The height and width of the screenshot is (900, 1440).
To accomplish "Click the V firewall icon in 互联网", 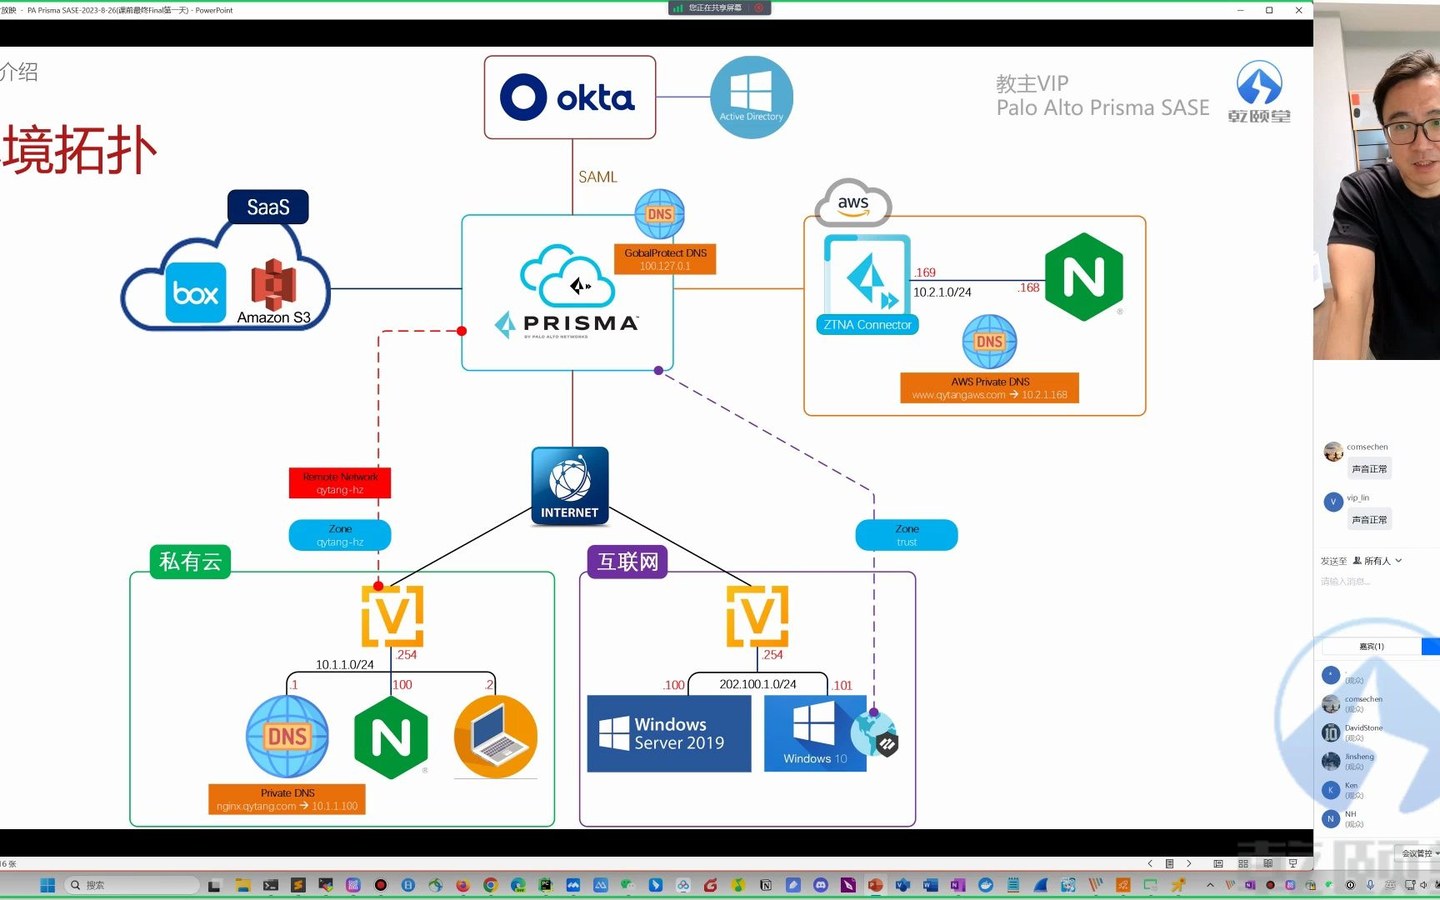I will [758, 616].
